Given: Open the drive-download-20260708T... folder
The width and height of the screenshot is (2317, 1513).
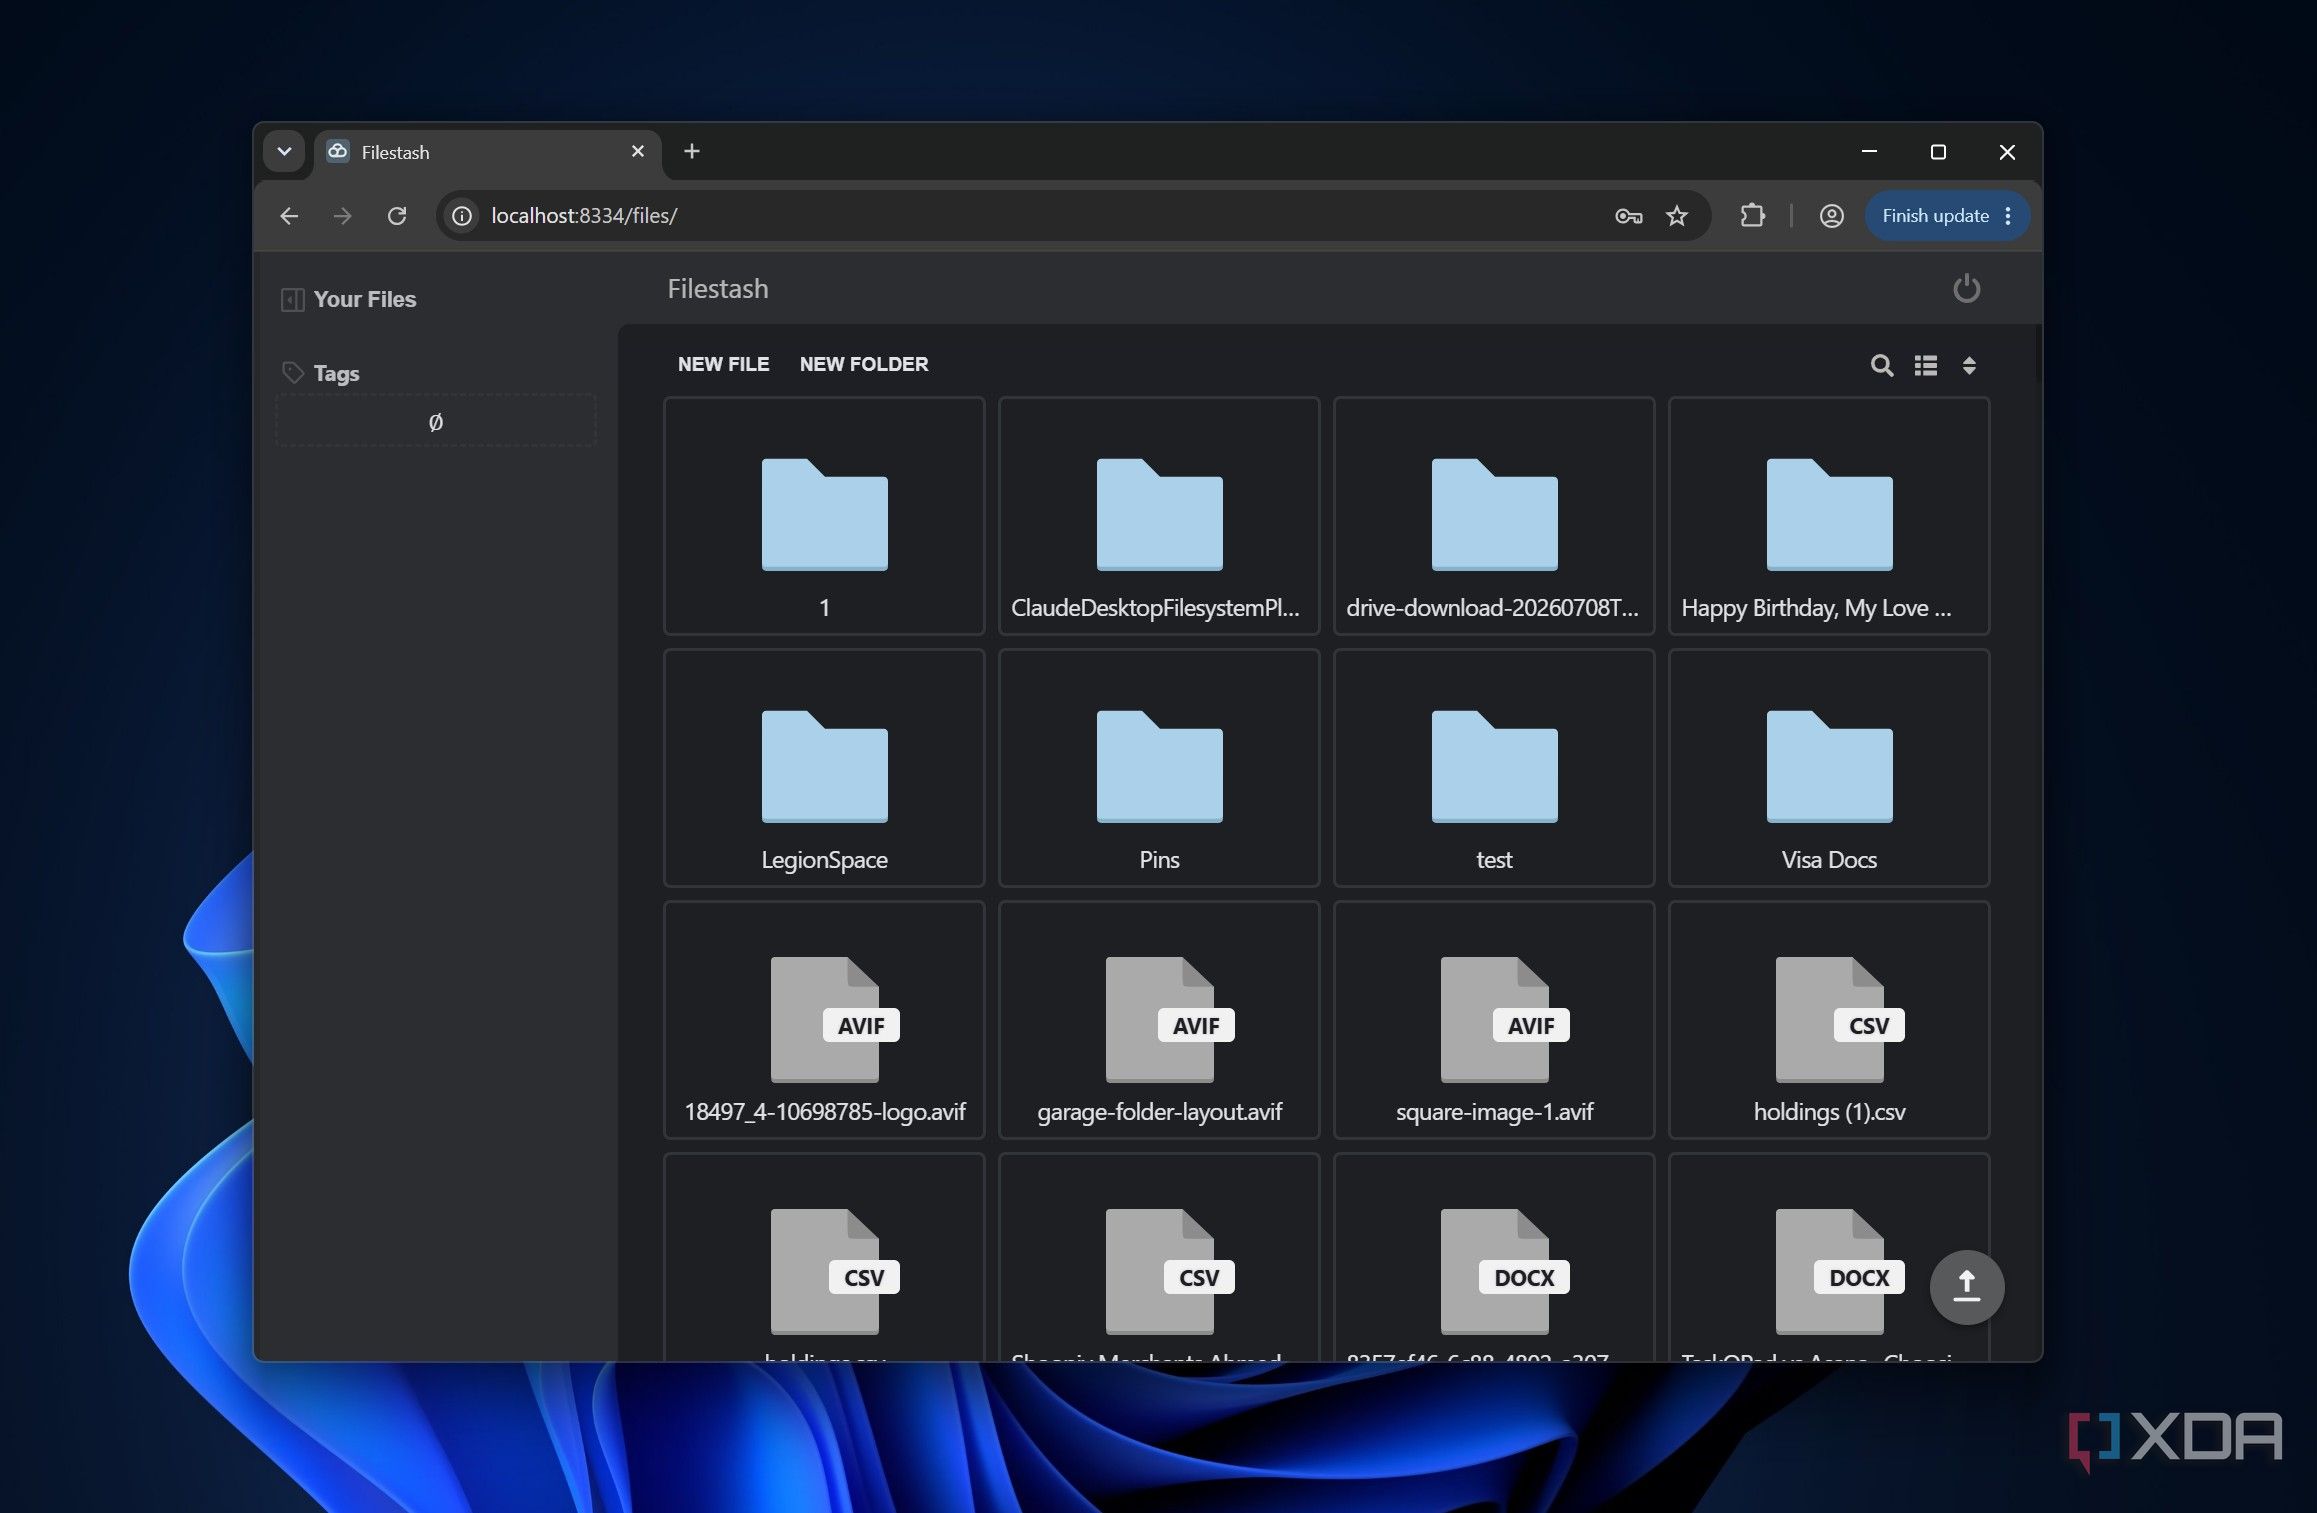Looking at the screenshot, I should (1494, 516).
